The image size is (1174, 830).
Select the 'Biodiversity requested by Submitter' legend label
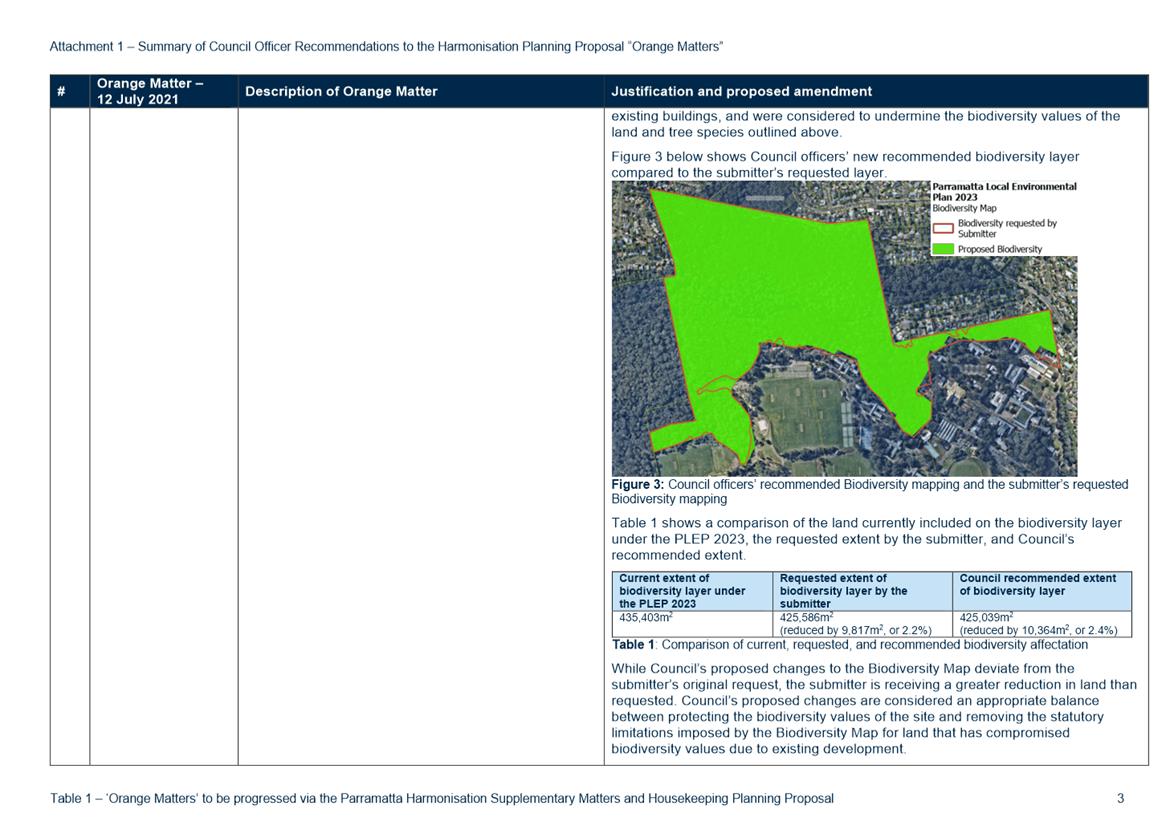(1007, 228)
